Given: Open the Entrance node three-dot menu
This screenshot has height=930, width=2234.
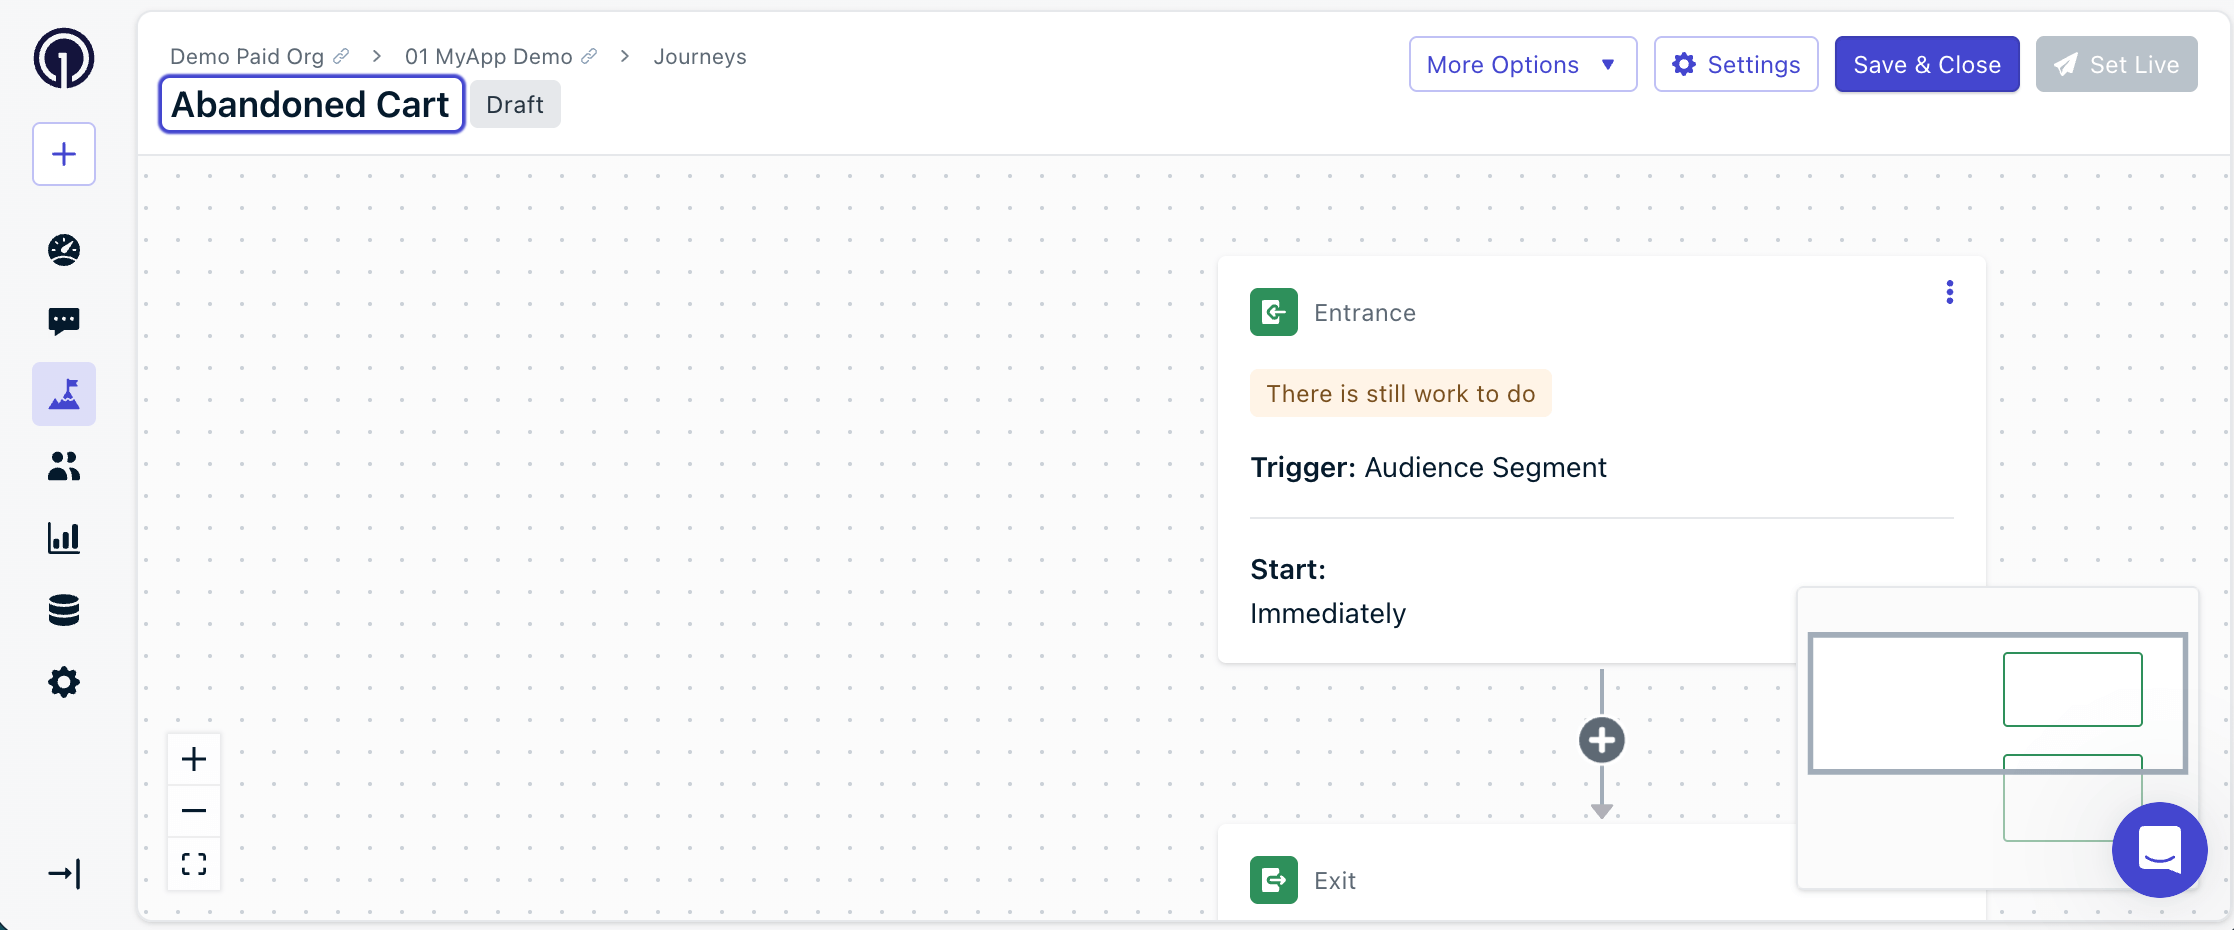Looking at the screenshot, I should [1949, 292].
